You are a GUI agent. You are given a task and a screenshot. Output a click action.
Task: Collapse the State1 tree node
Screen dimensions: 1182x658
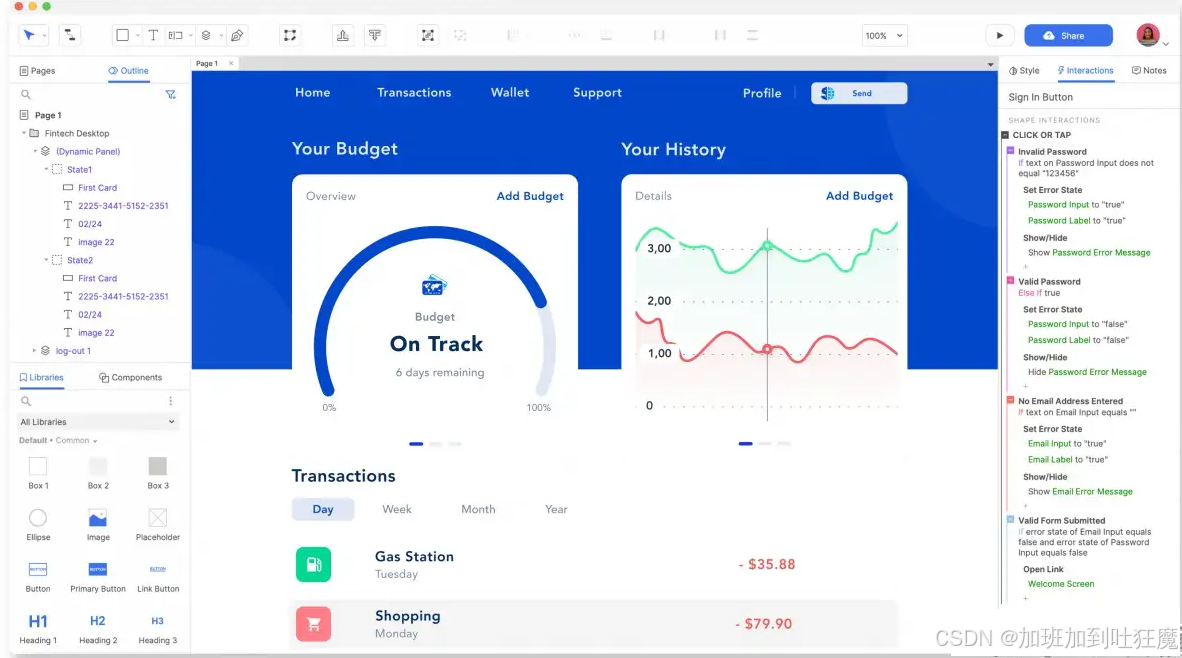pos(46,170)
